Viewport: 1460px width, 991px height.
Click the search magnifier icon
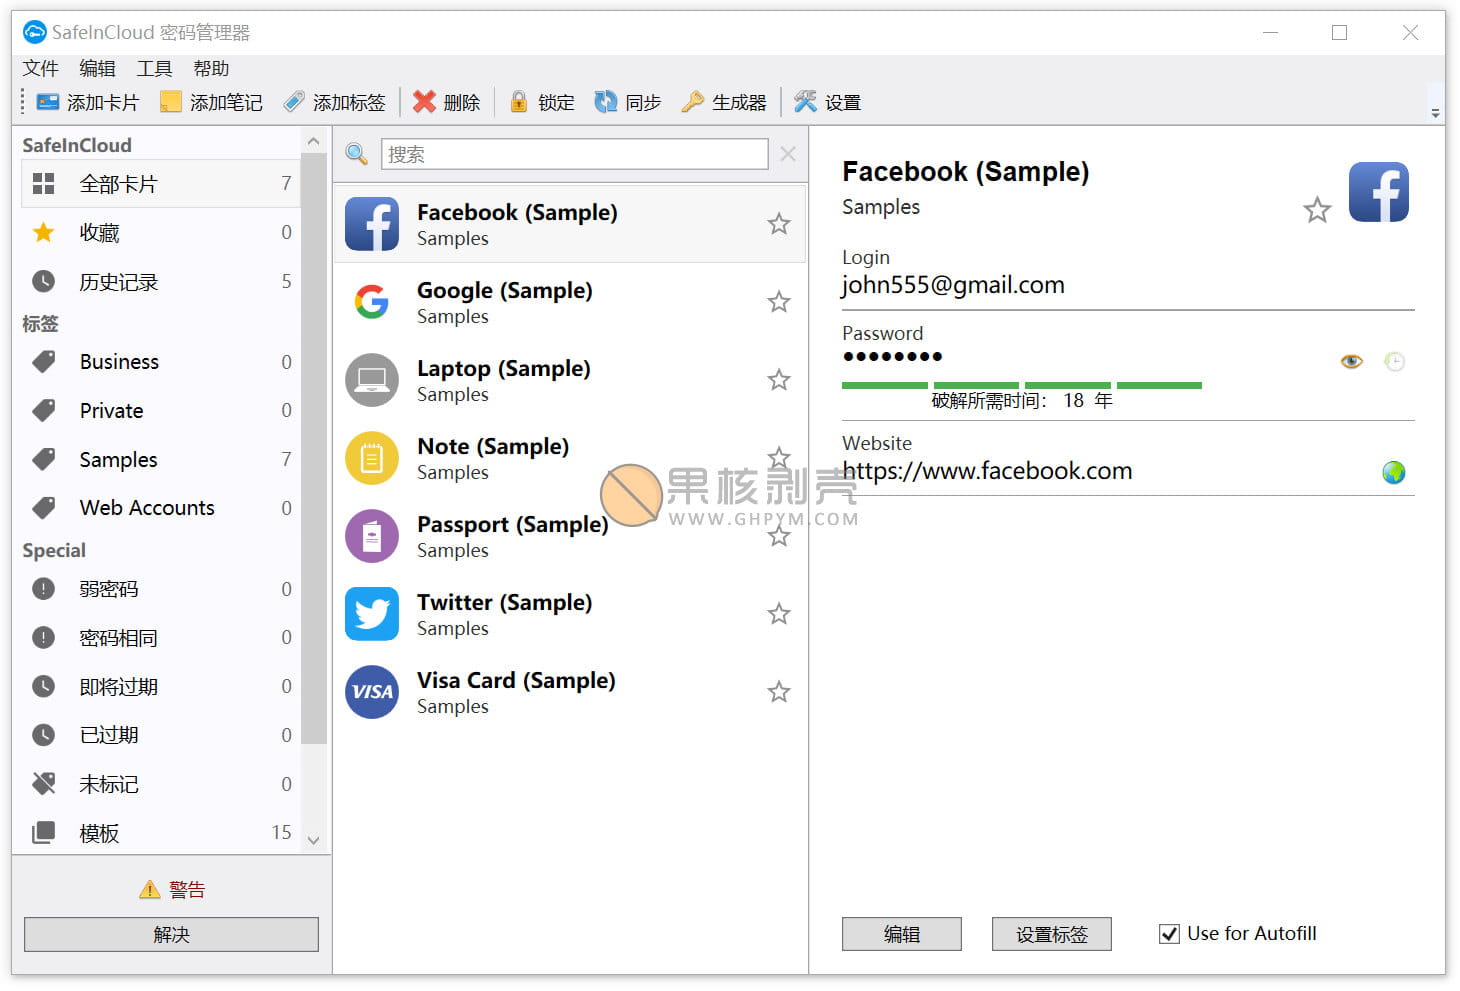point(356,154)
